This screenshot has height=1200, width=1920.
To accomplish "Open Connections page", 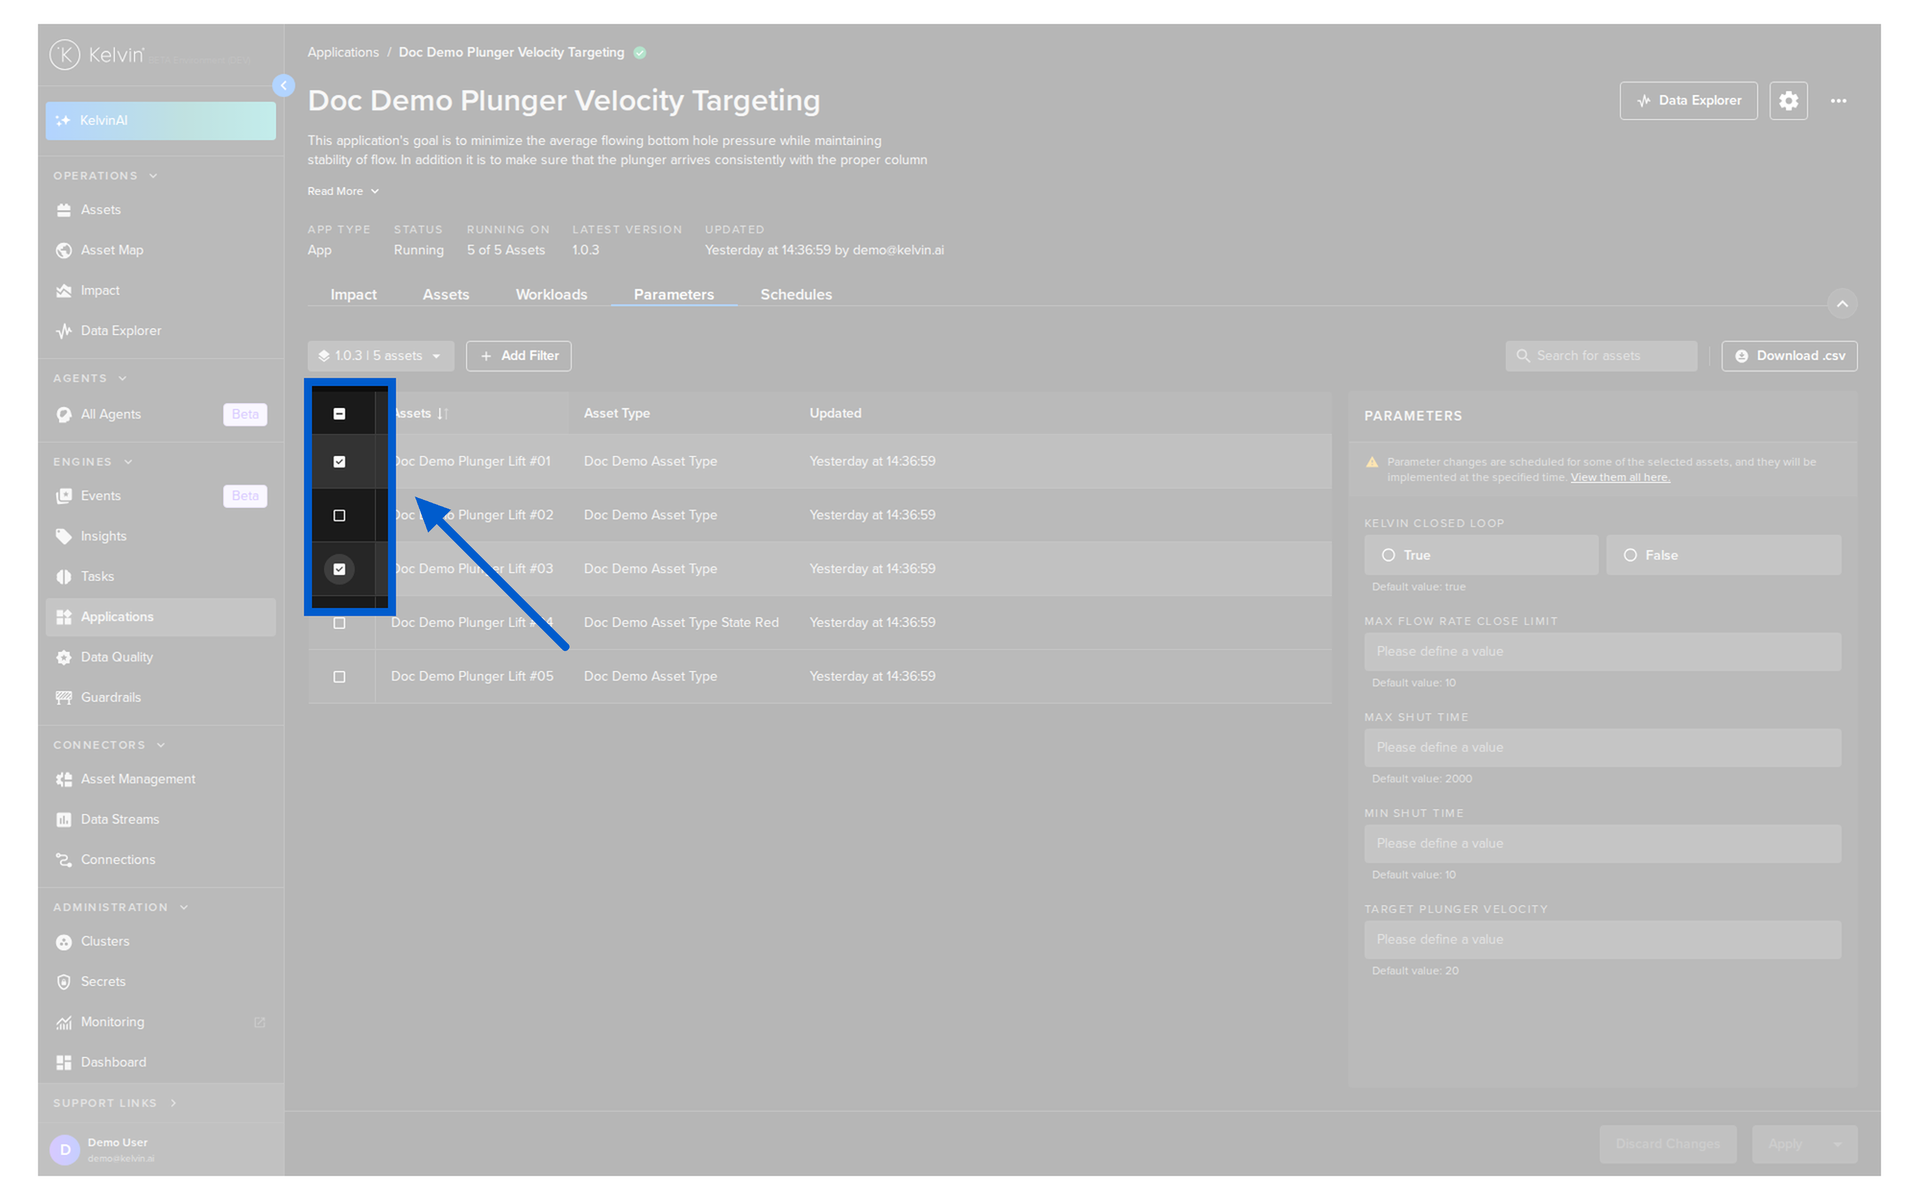I will pyautogui.click(x=118, y=859).
